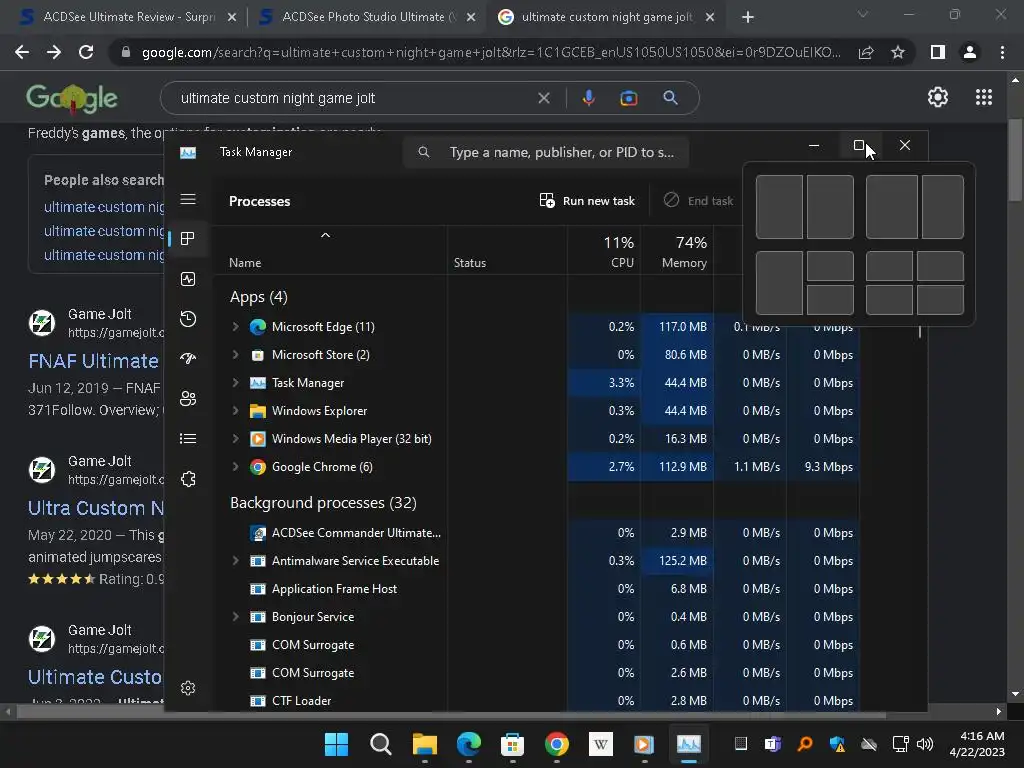Expand Google Chrome process group
Viewport: 1024px width, 768px height.
pos(236,467)
